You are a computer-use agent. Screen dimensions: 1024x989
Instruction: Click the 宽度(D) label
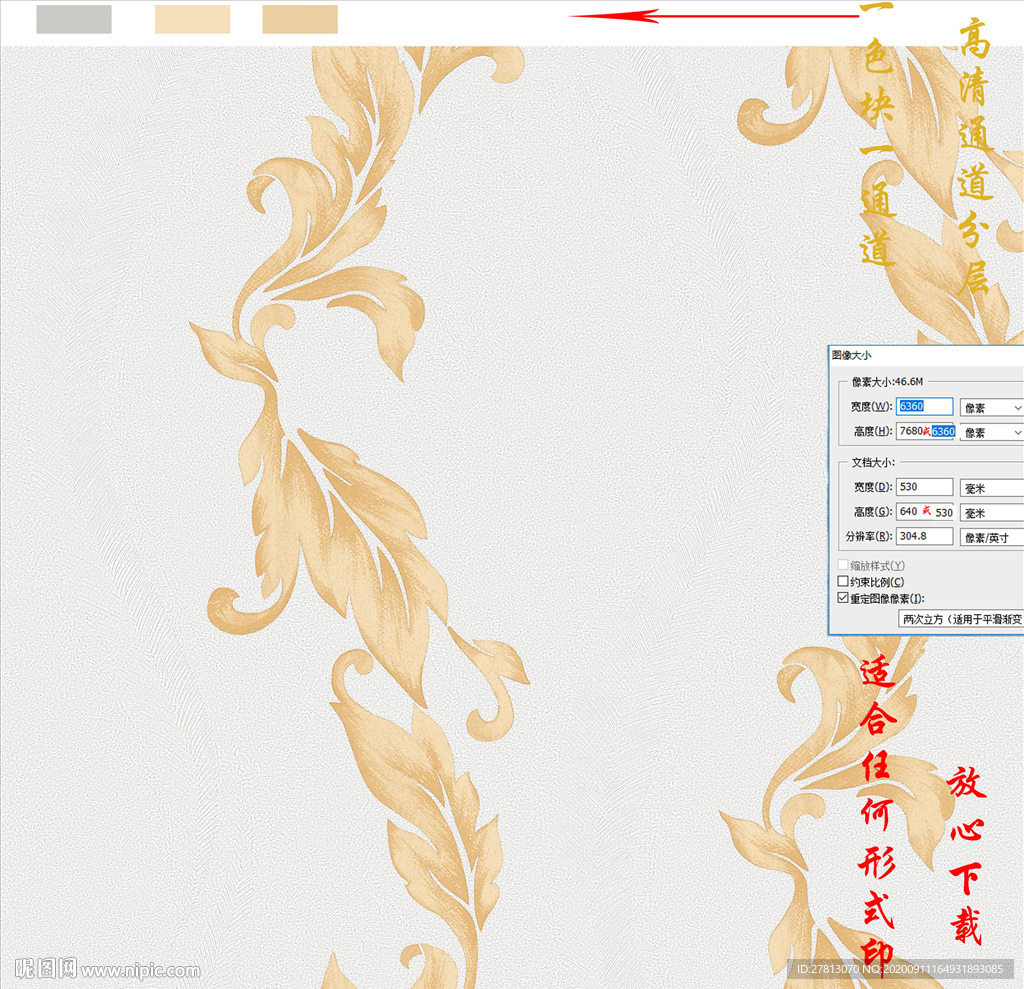(873, 487)
